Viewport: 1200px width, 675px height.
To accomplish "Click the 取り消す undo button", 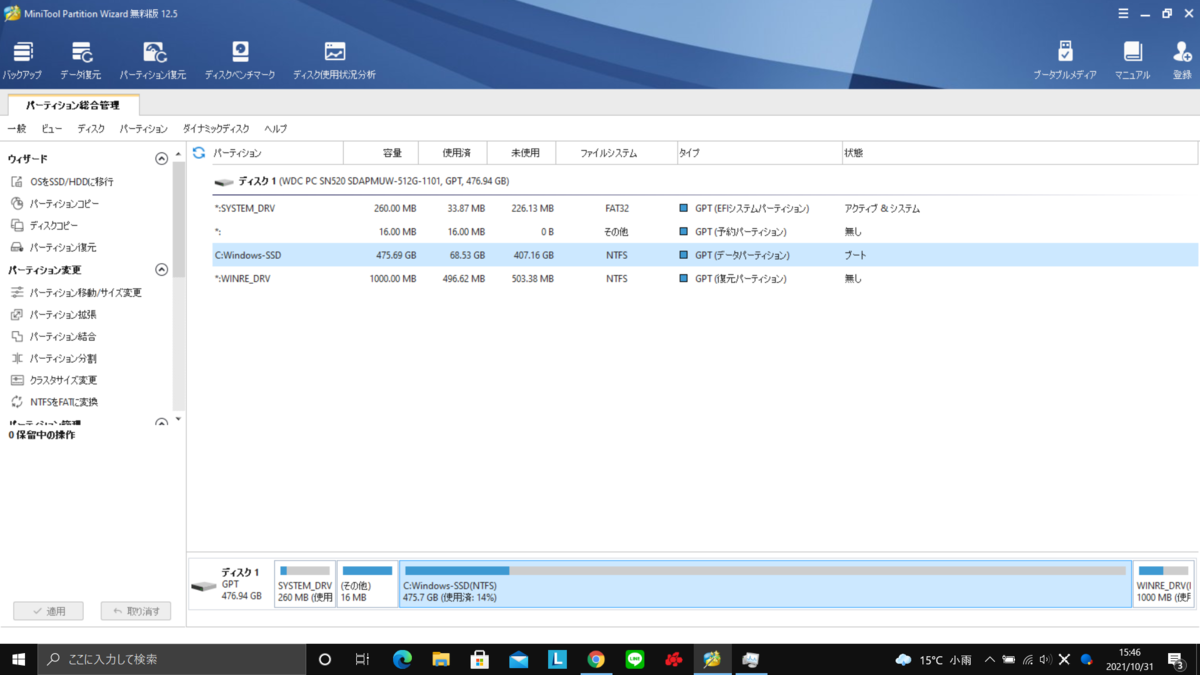I will (x=136, y=611).
